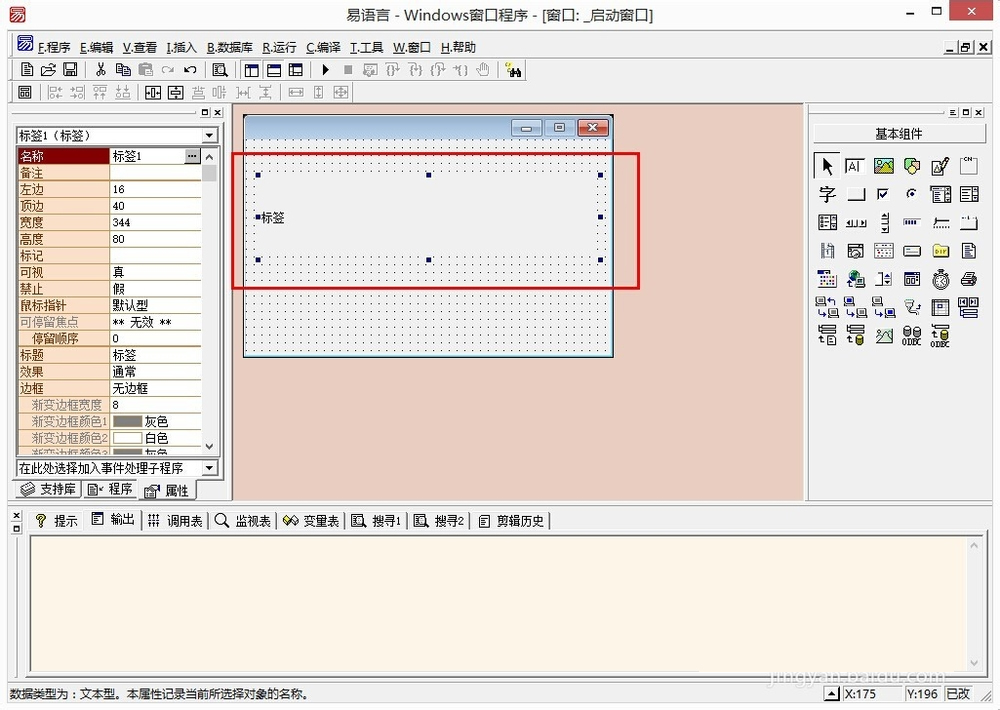Switch to the 支持库 tab

point(49,489)
